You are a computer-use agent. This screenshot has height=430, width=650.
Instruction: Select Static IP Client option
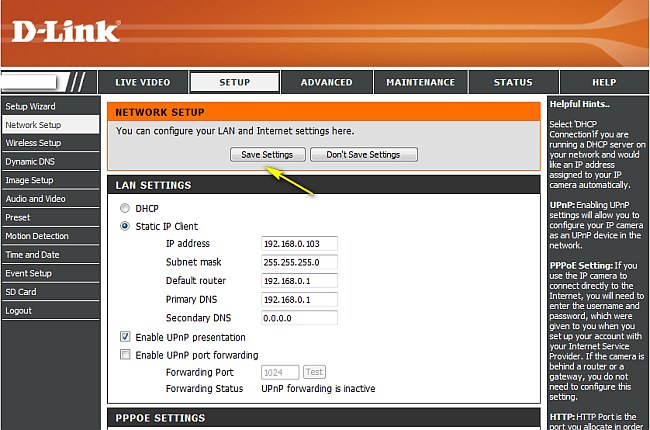125,226
